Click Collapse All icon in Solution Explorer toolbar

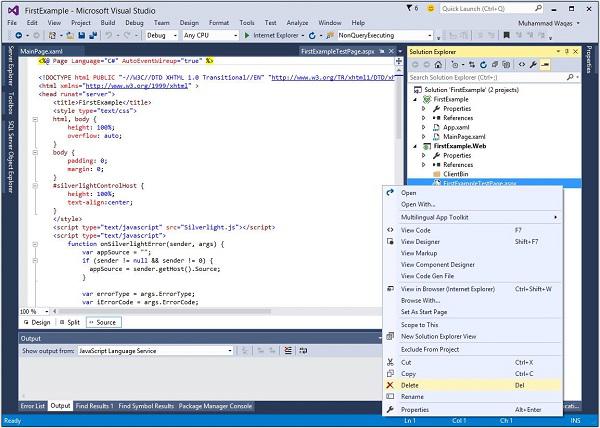pos(493,62)
